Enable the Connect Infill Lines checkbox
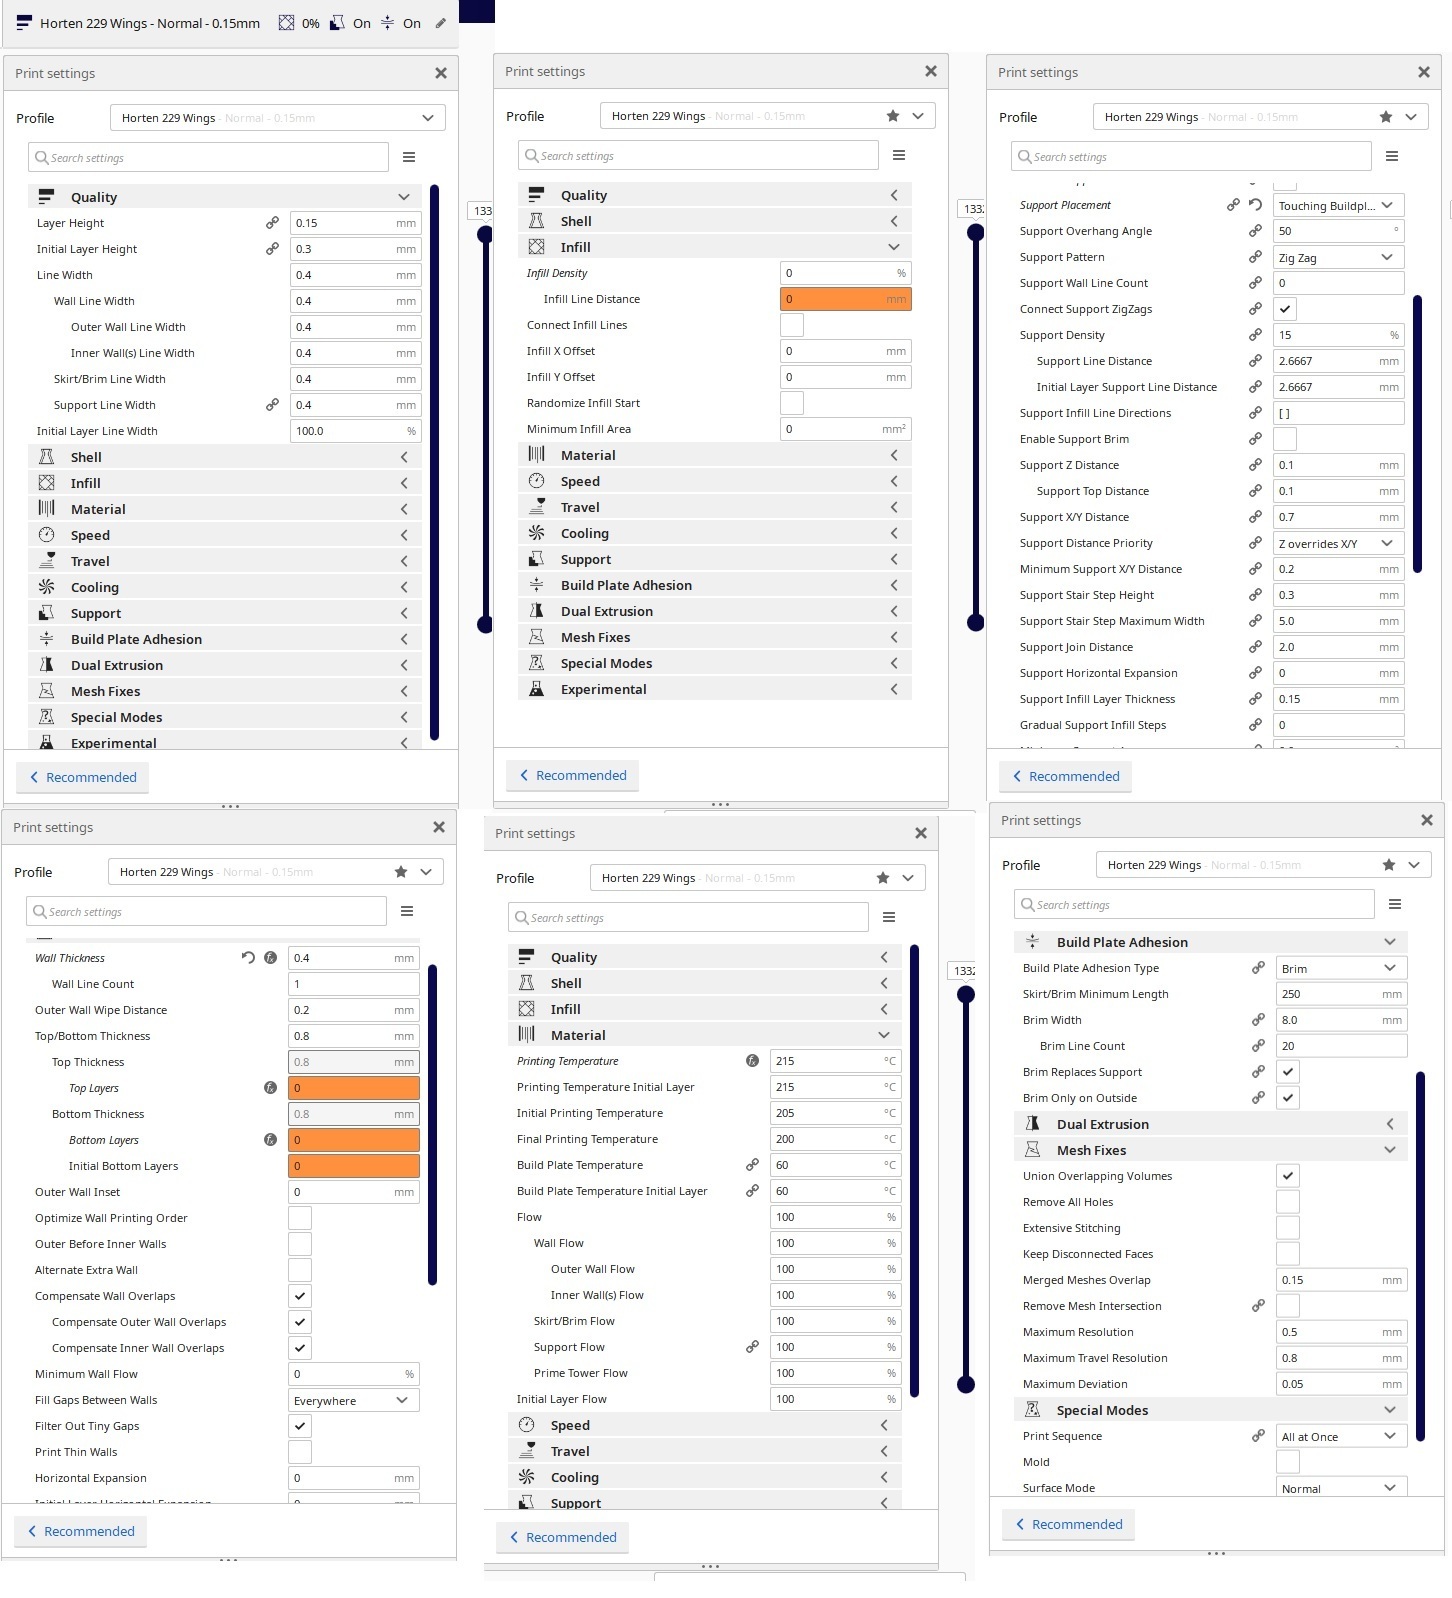Screen dimensions: 1452x1598 (x=792, y=325)
